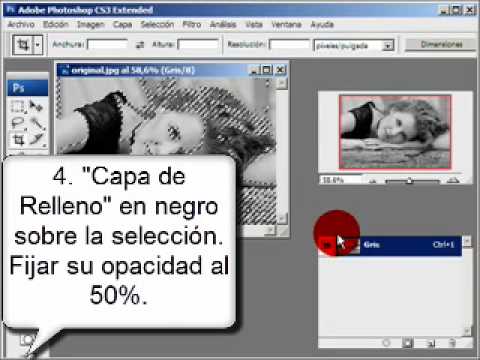480x360 pixels.
Task: Minimize the original.jpg document window
Action: click(x=254, y=70)
